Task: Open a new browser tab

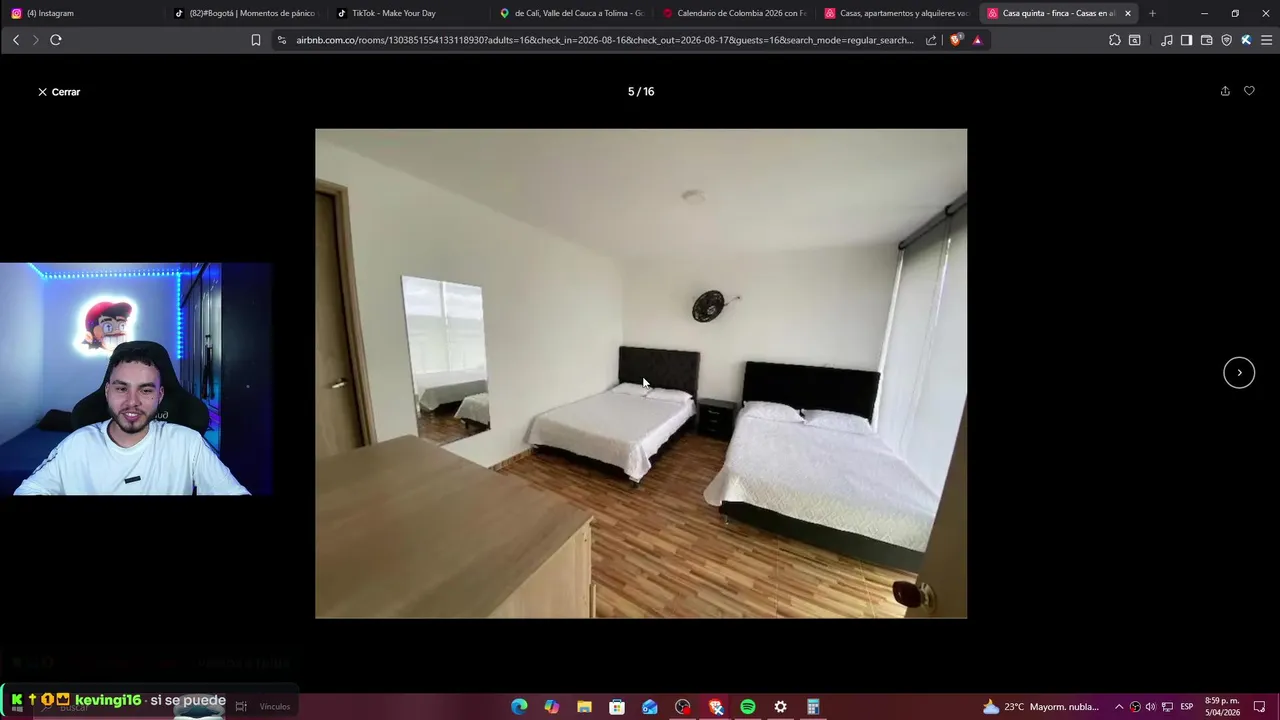Action: coord(1152,13)
